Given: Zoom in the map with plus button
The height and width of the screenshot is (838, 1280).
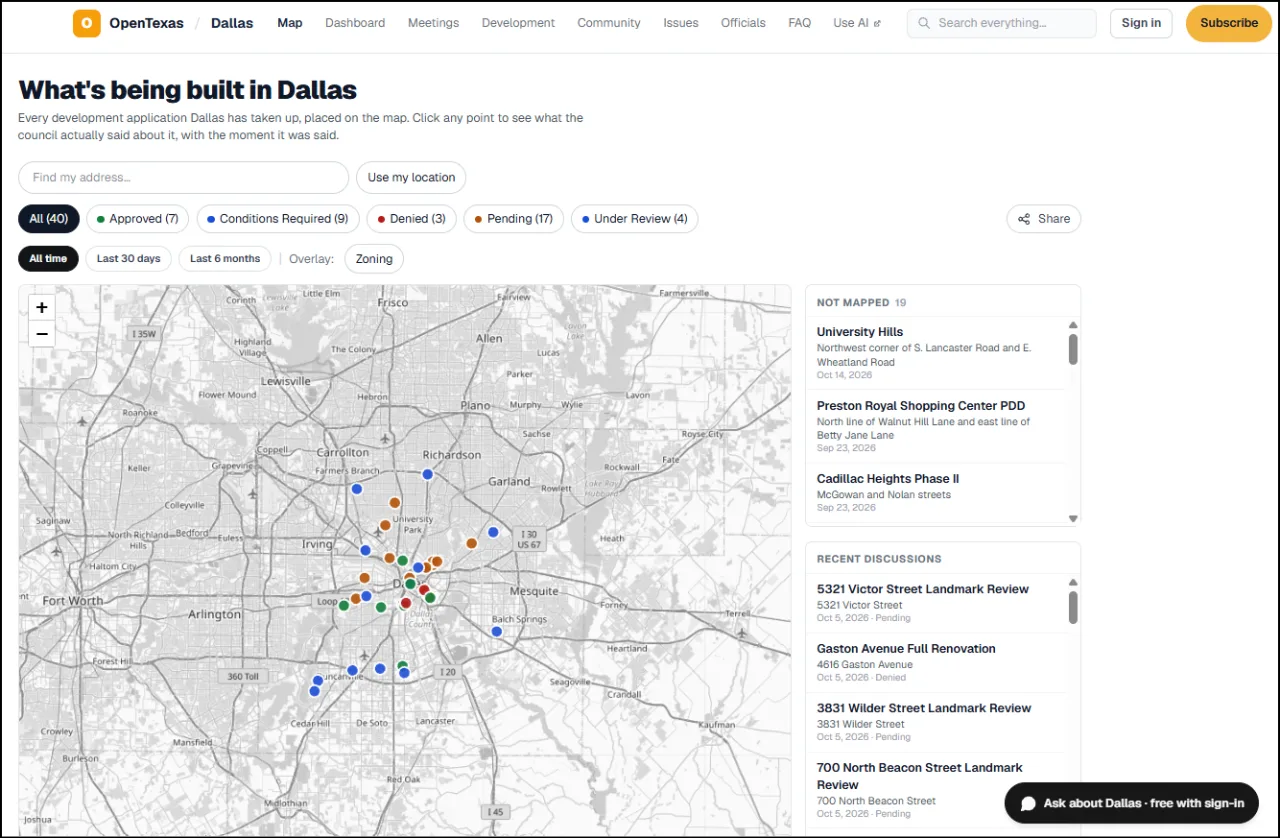Looking at the screenshot, I should 42,308.
